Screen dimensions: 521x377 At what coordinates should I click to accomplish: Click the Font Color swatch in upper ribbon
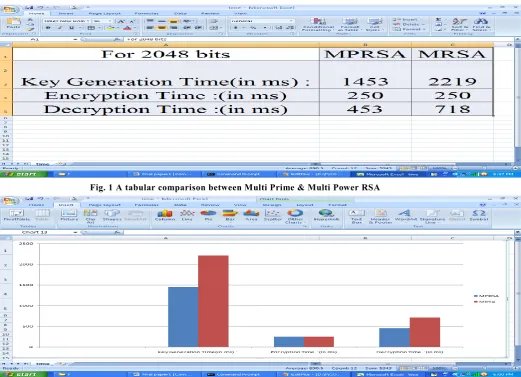click(x=127, y=28)
